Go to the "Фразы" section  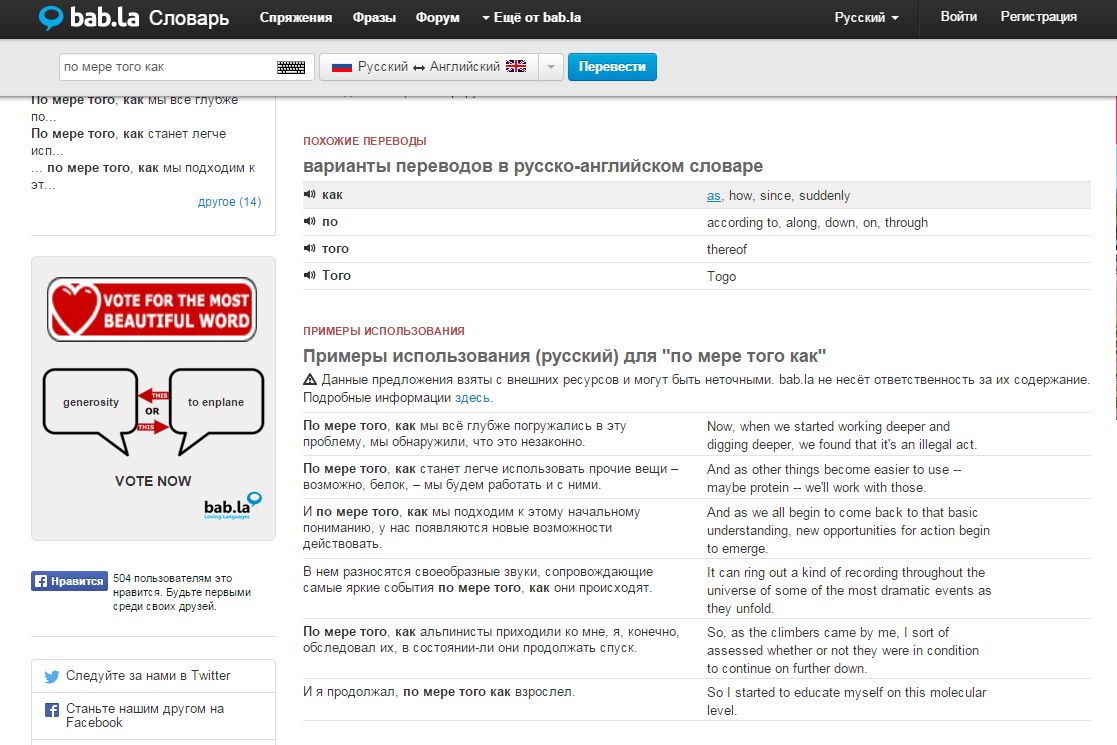coord(374,18)
